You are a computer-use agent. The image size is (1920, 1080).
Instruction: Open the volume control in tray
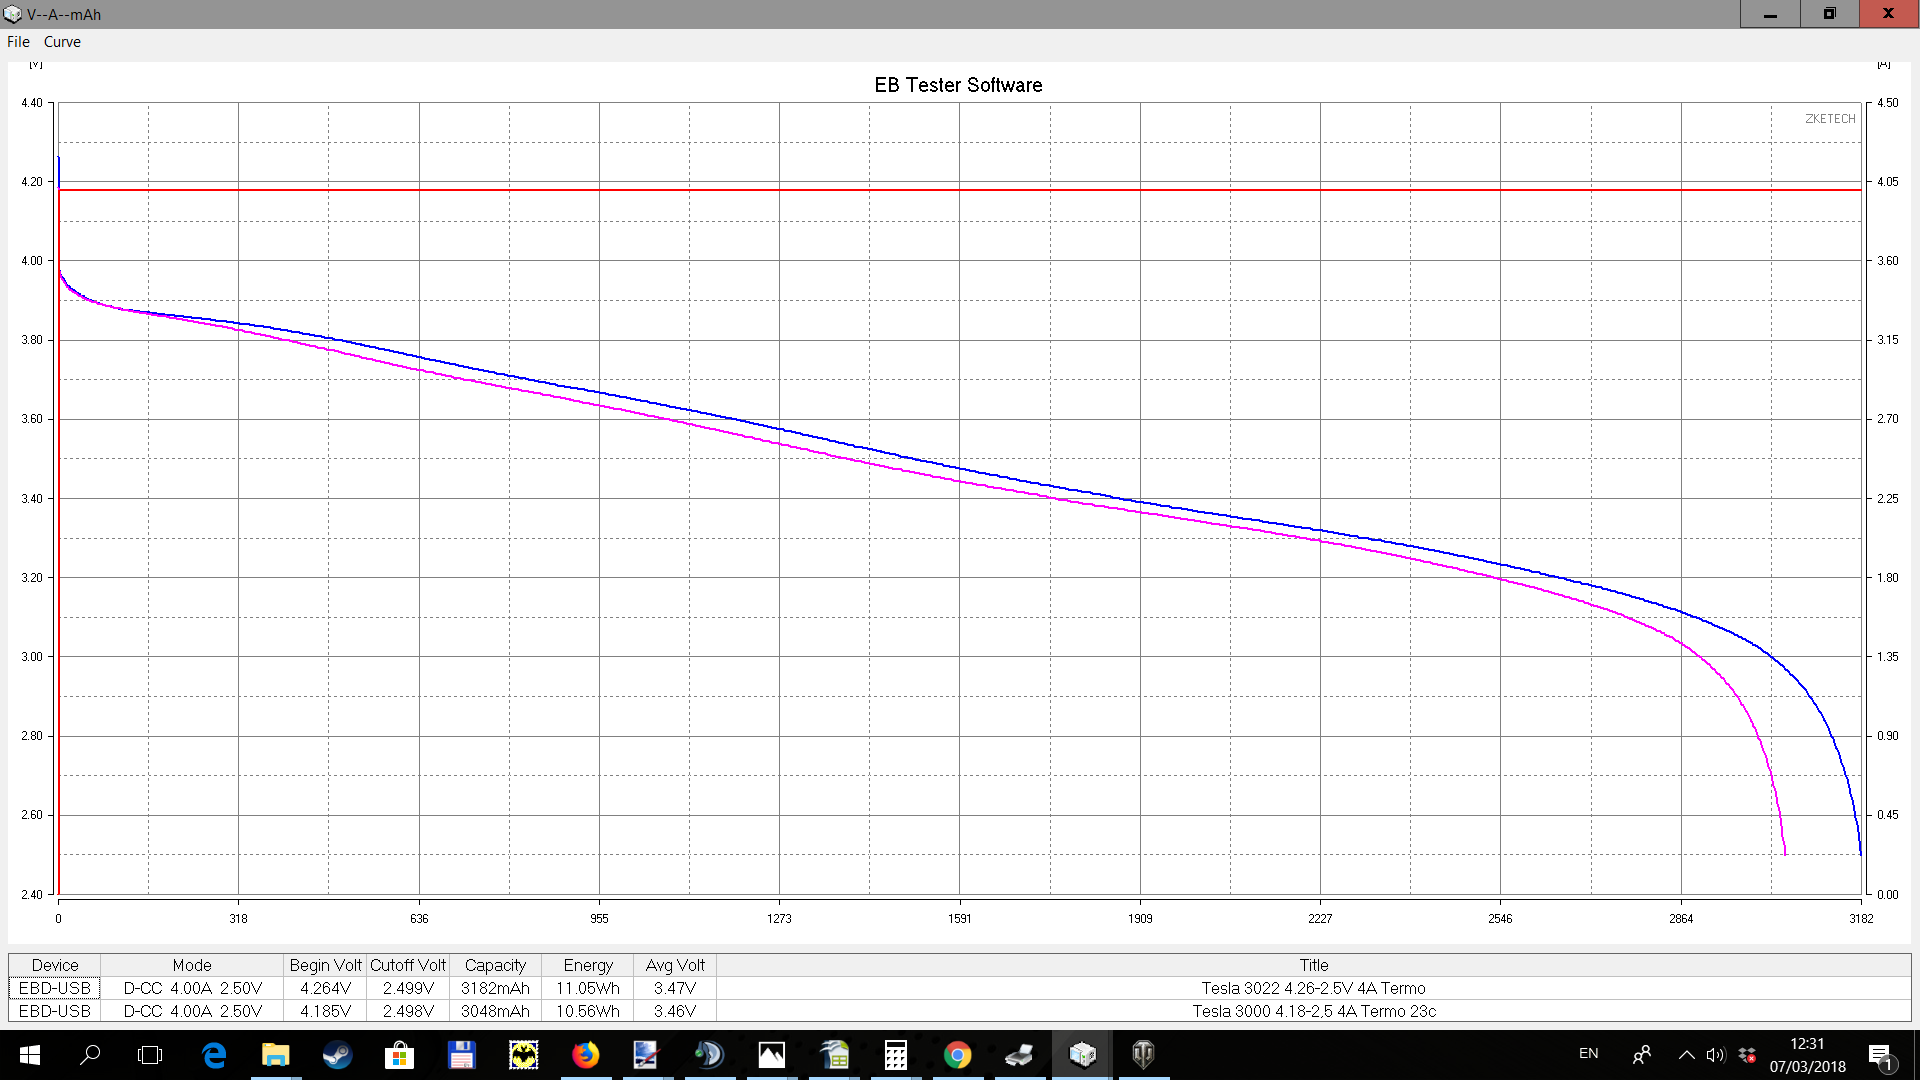click(x=1716, y=1054)
